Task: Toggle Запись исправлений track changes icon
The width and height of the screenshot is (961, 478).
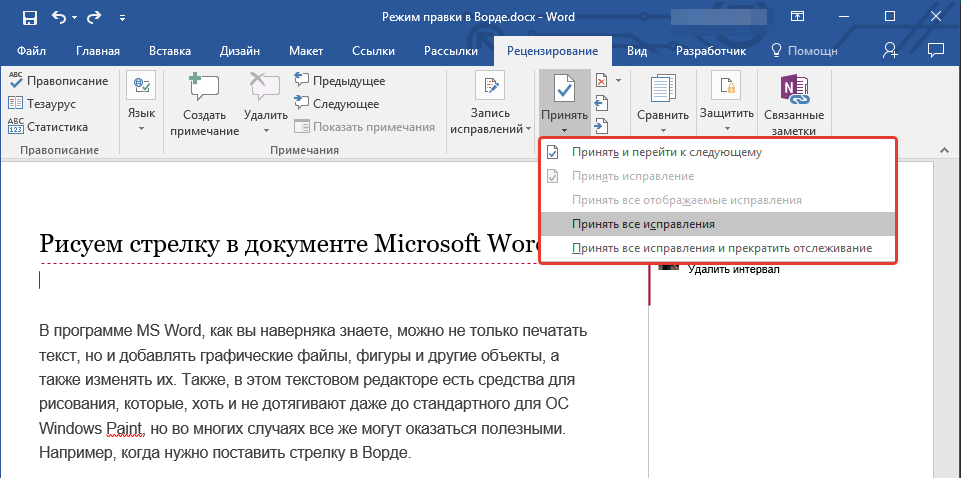Action: click(x=490, y=86)
